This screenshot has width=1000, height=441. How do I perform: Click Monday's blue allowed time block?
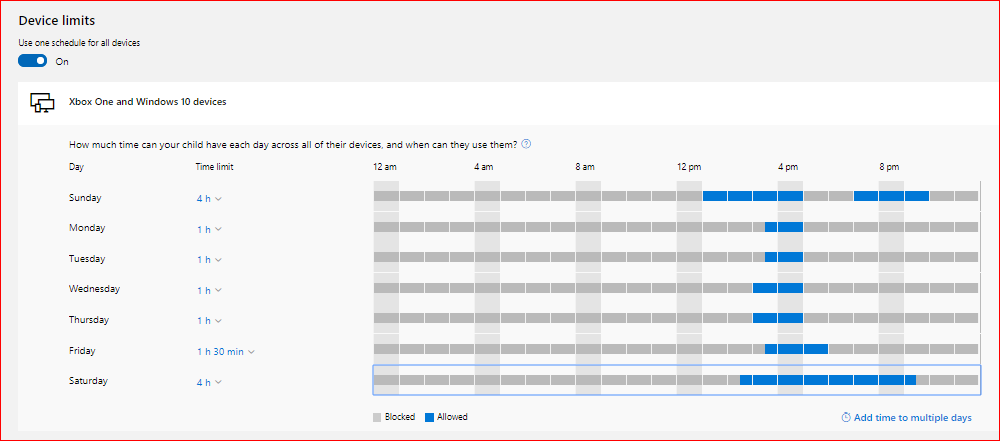(784, 227)
